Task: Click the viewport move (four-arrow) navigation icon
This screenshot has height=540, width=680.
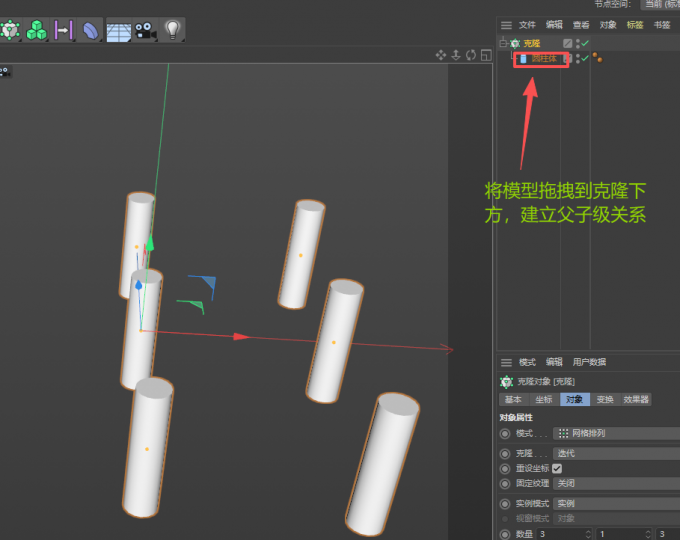Action: tap(441, 55)
